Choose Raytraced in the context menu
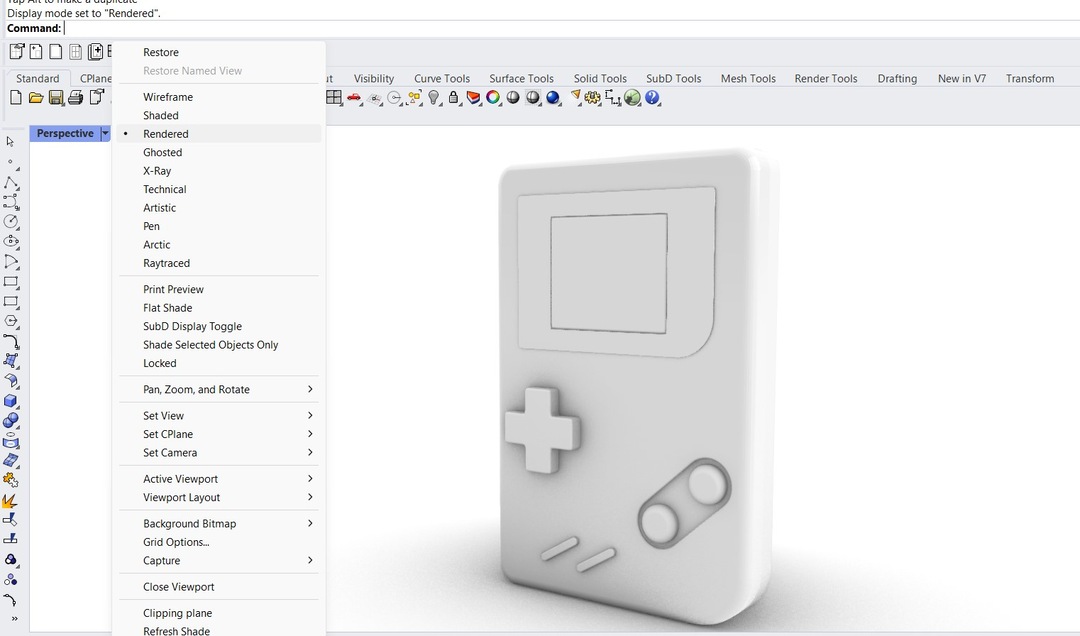This screenshot has height=636, width=1080. click(219, 263)
